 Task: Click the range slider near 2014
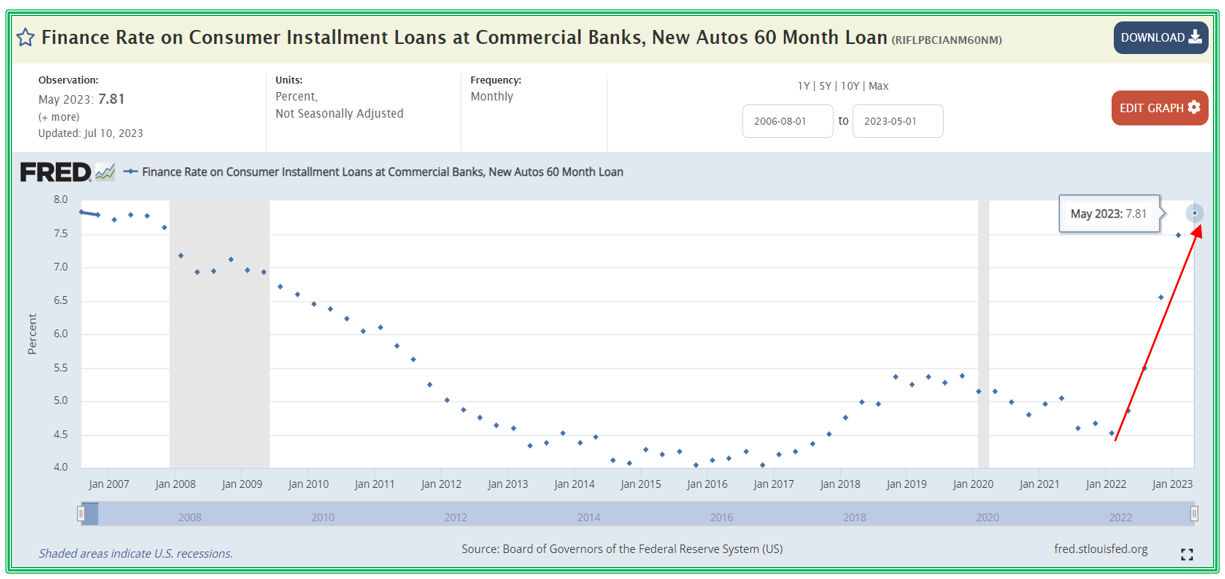(588, 517)
